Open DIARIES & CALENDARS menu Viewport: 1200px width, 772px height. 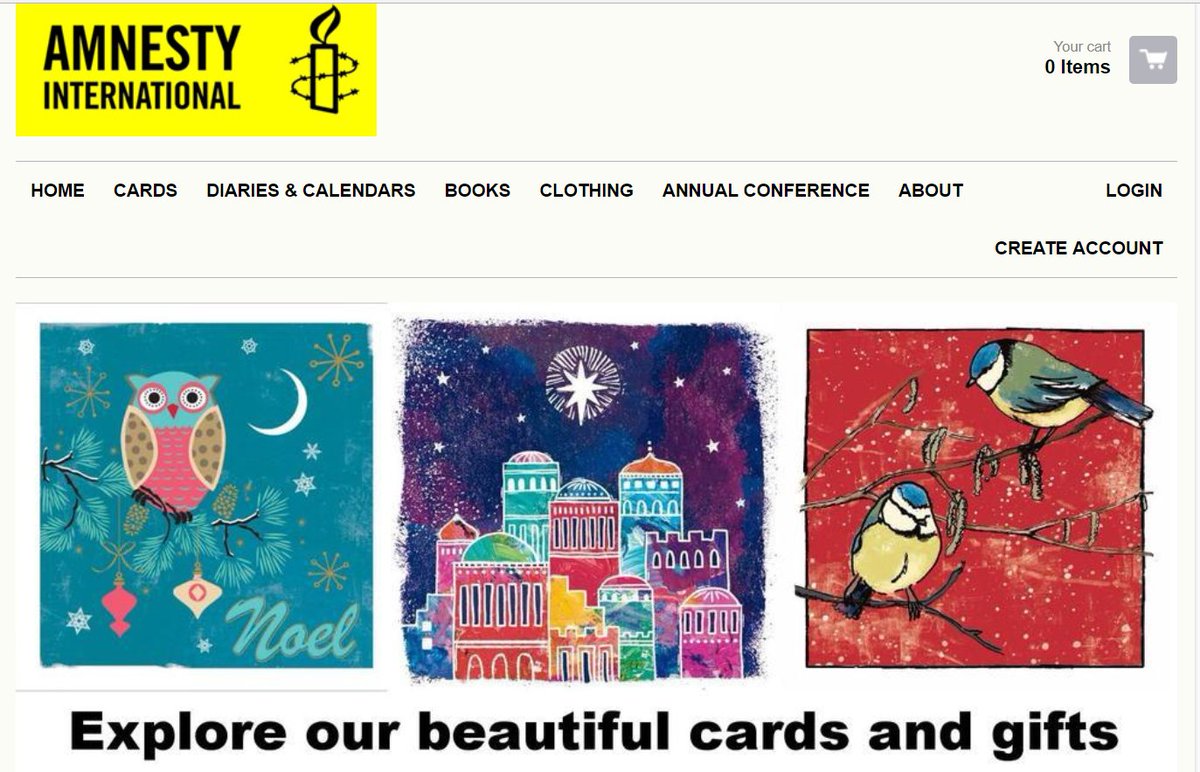pyautogui.click(x=311, y=190)
